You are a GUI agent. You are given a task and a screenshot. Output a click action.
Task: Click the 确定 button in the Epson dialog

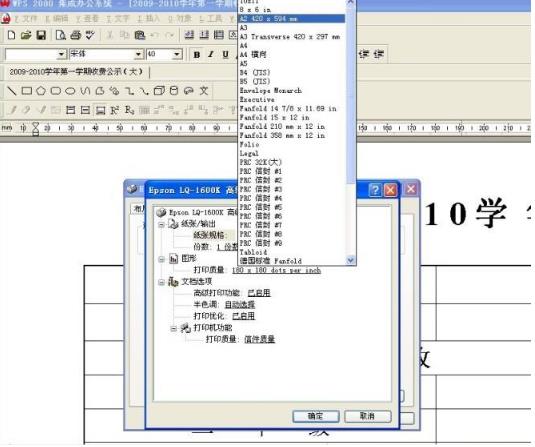316,416
